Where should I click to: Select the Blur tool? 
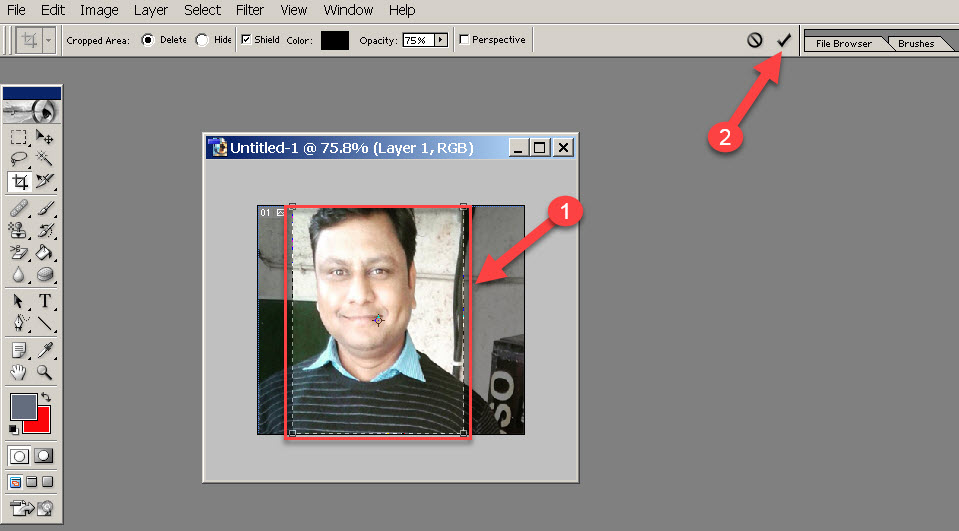[x=19, y=275]
